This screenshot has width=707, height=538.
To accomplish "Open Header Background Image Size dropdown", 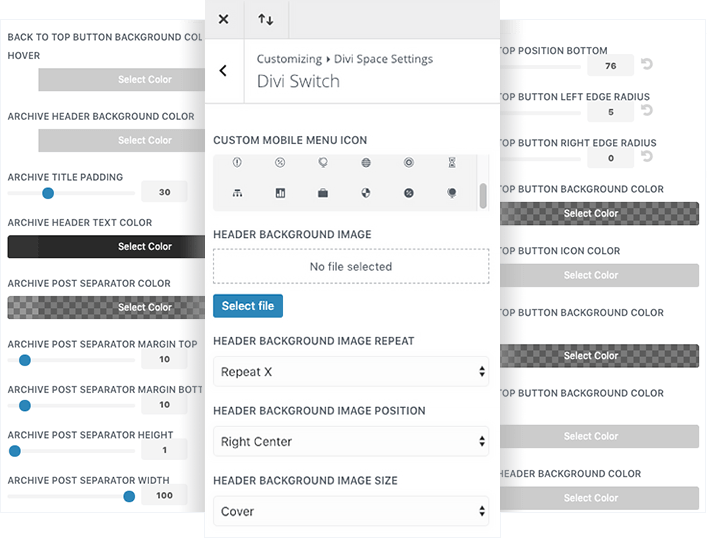I will pos(351,511).
